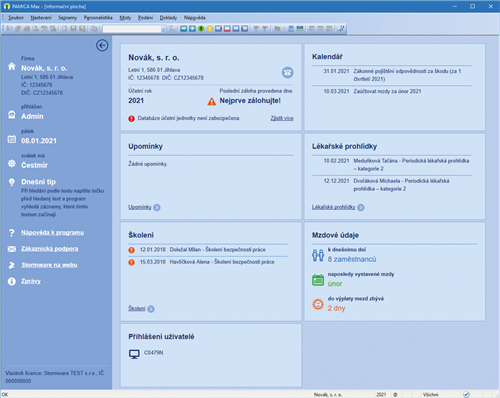Click the '8 zaměstnanců' value

352,259
